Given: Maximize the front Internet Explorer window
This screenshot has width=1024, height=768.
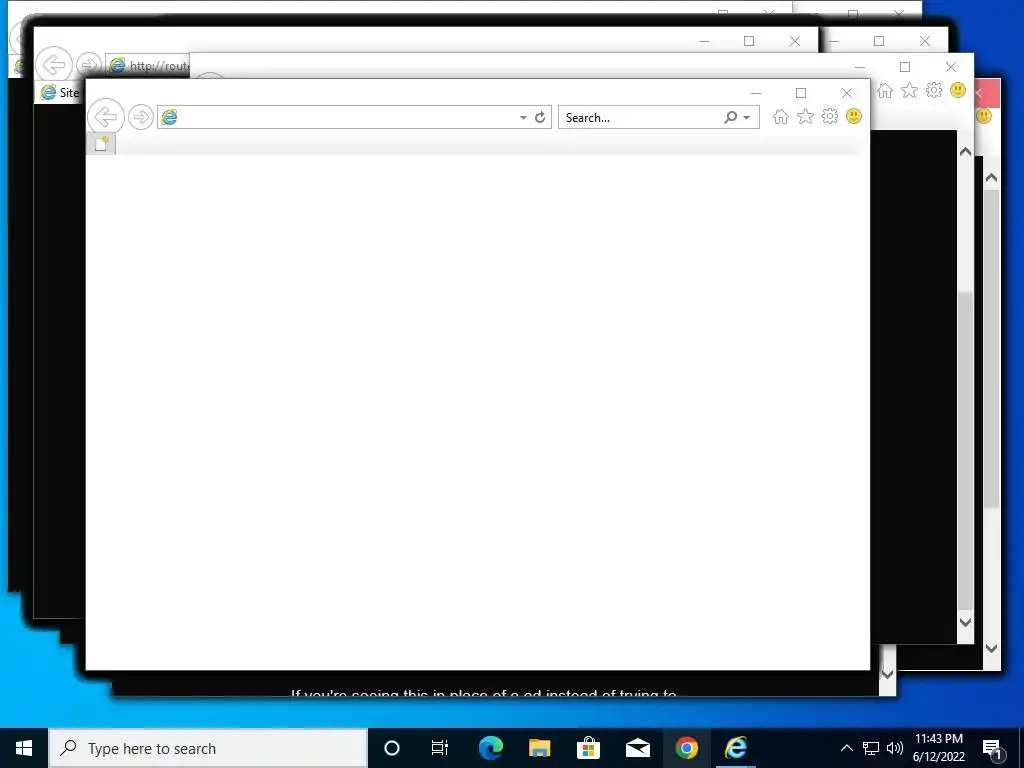Looking at the screenshot, I should 801,93.
